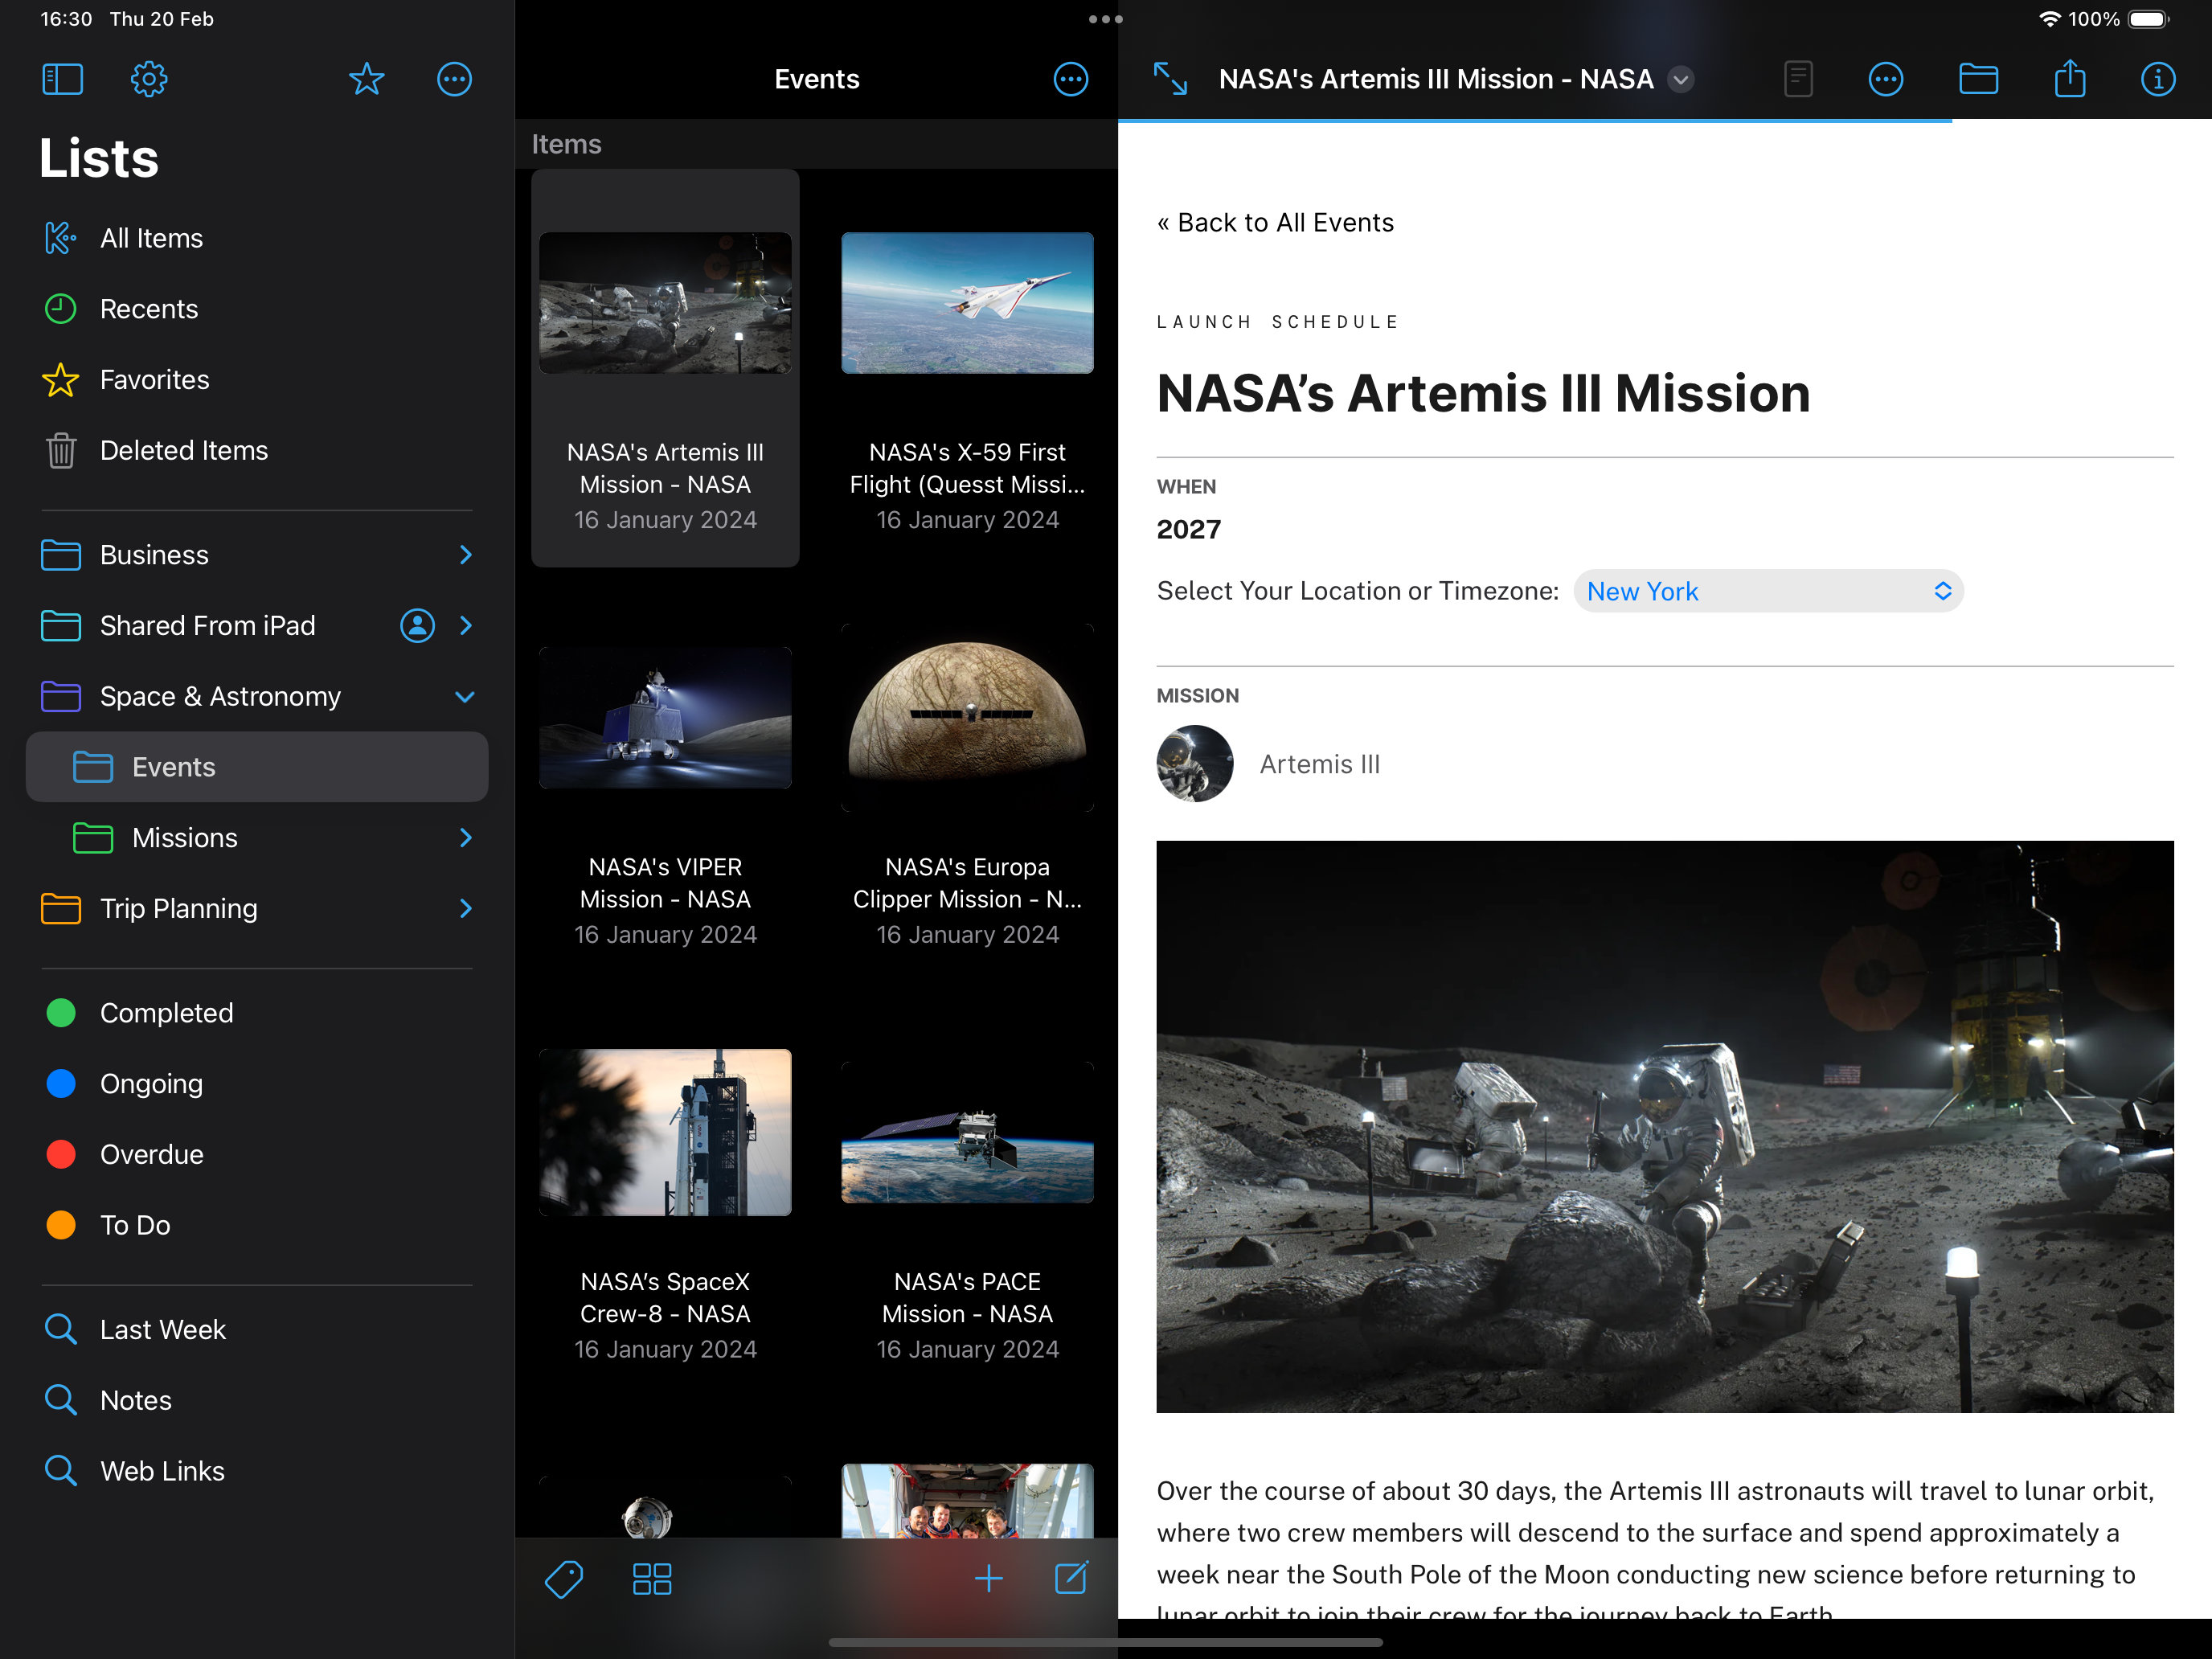Expand the Business folder chevron
The width and height of the screenshot is (2212, 1659).
tap(465, 555)
